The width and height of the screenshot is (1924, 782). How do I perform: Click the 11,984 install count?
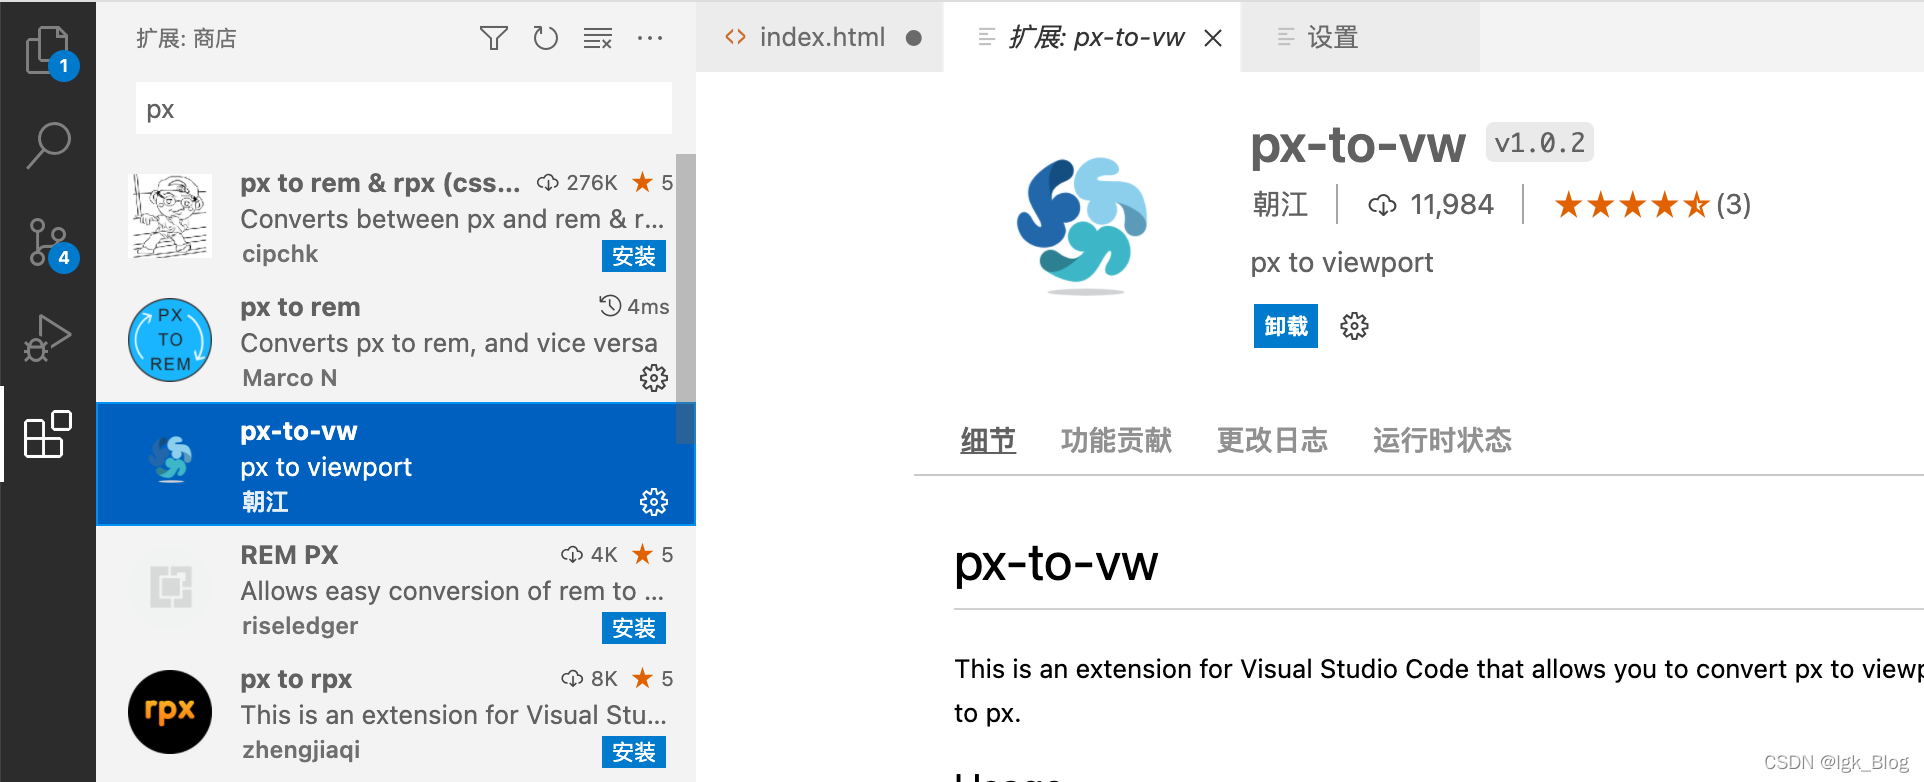[1431, 205]
